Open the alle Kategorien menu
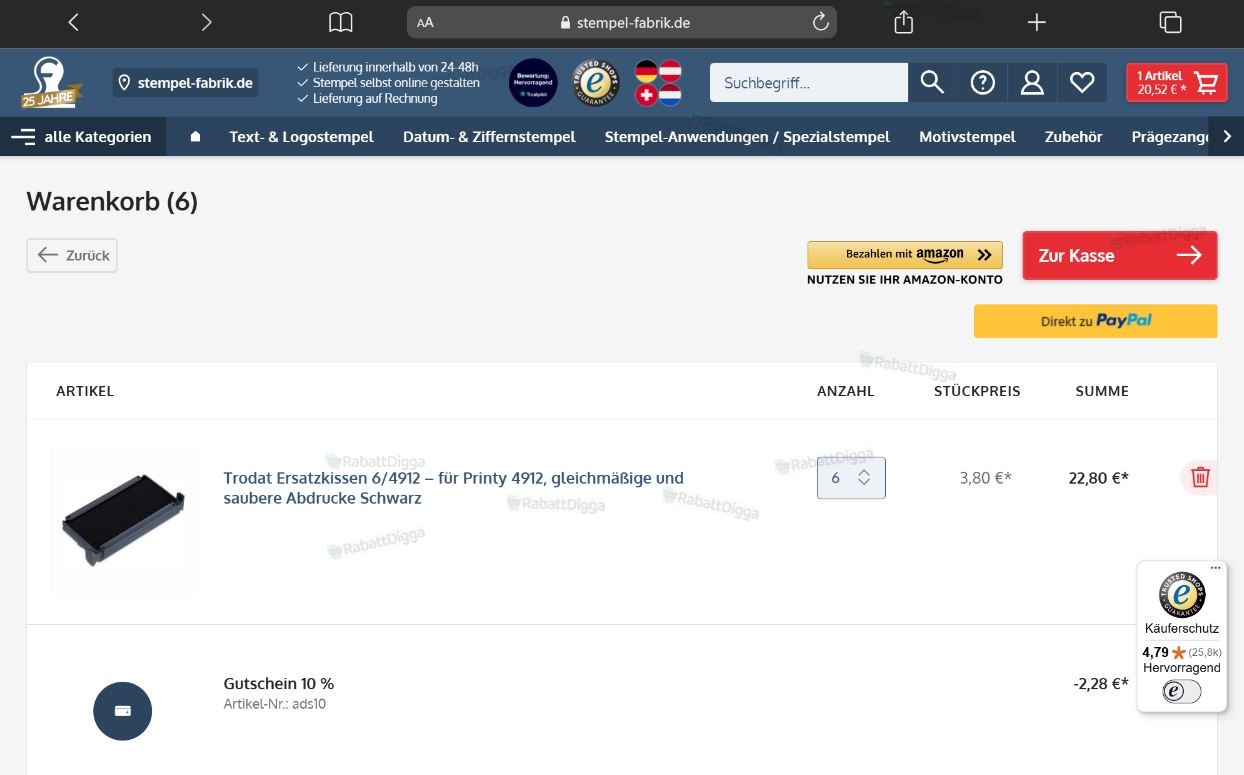Viewport: 1244px width, 775px height. click(82, 137)
